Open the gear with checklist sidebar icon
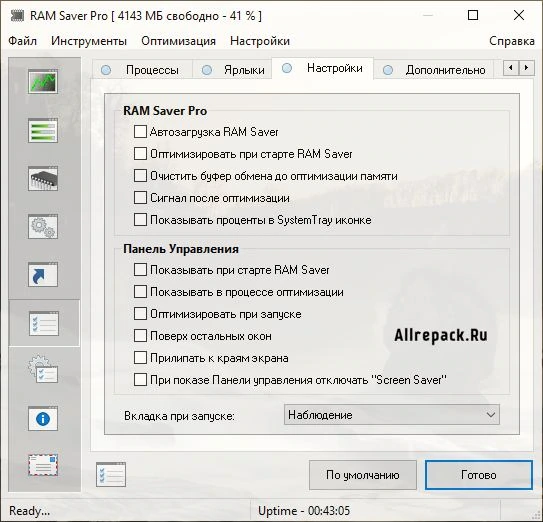The height and width of the screenshot is (522, 543). [x=43, y=369]
